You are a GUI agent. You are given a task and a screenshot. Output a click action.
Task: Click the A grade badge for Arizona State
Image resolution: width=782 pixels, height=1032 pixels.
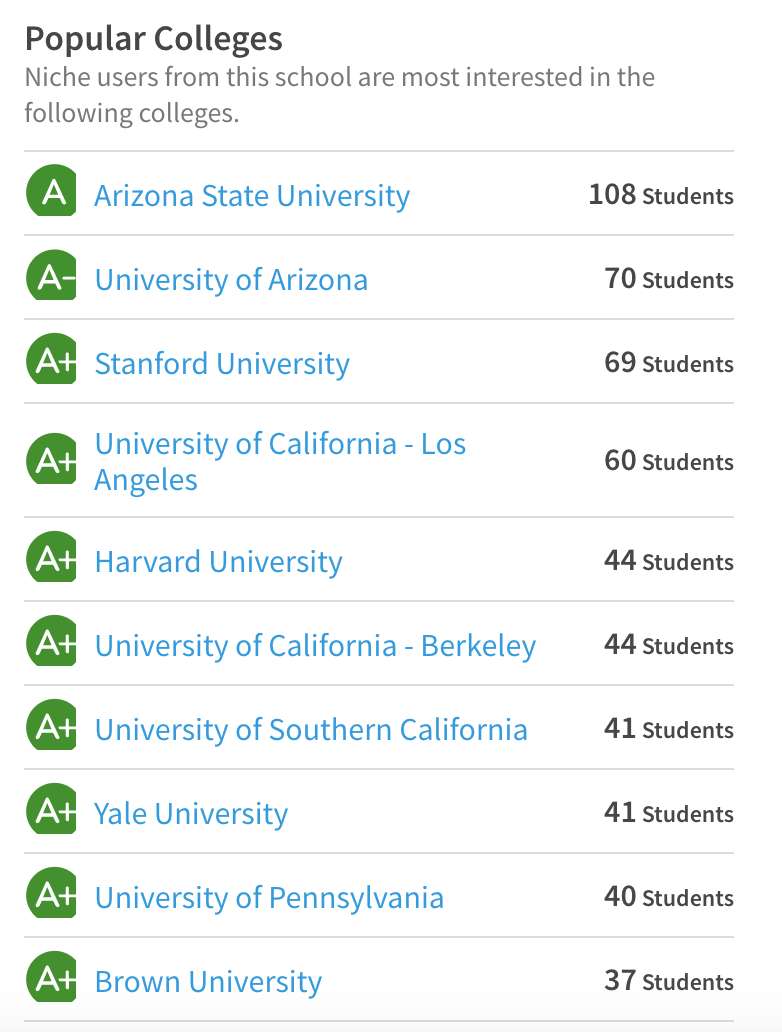(x=51, y=193)
